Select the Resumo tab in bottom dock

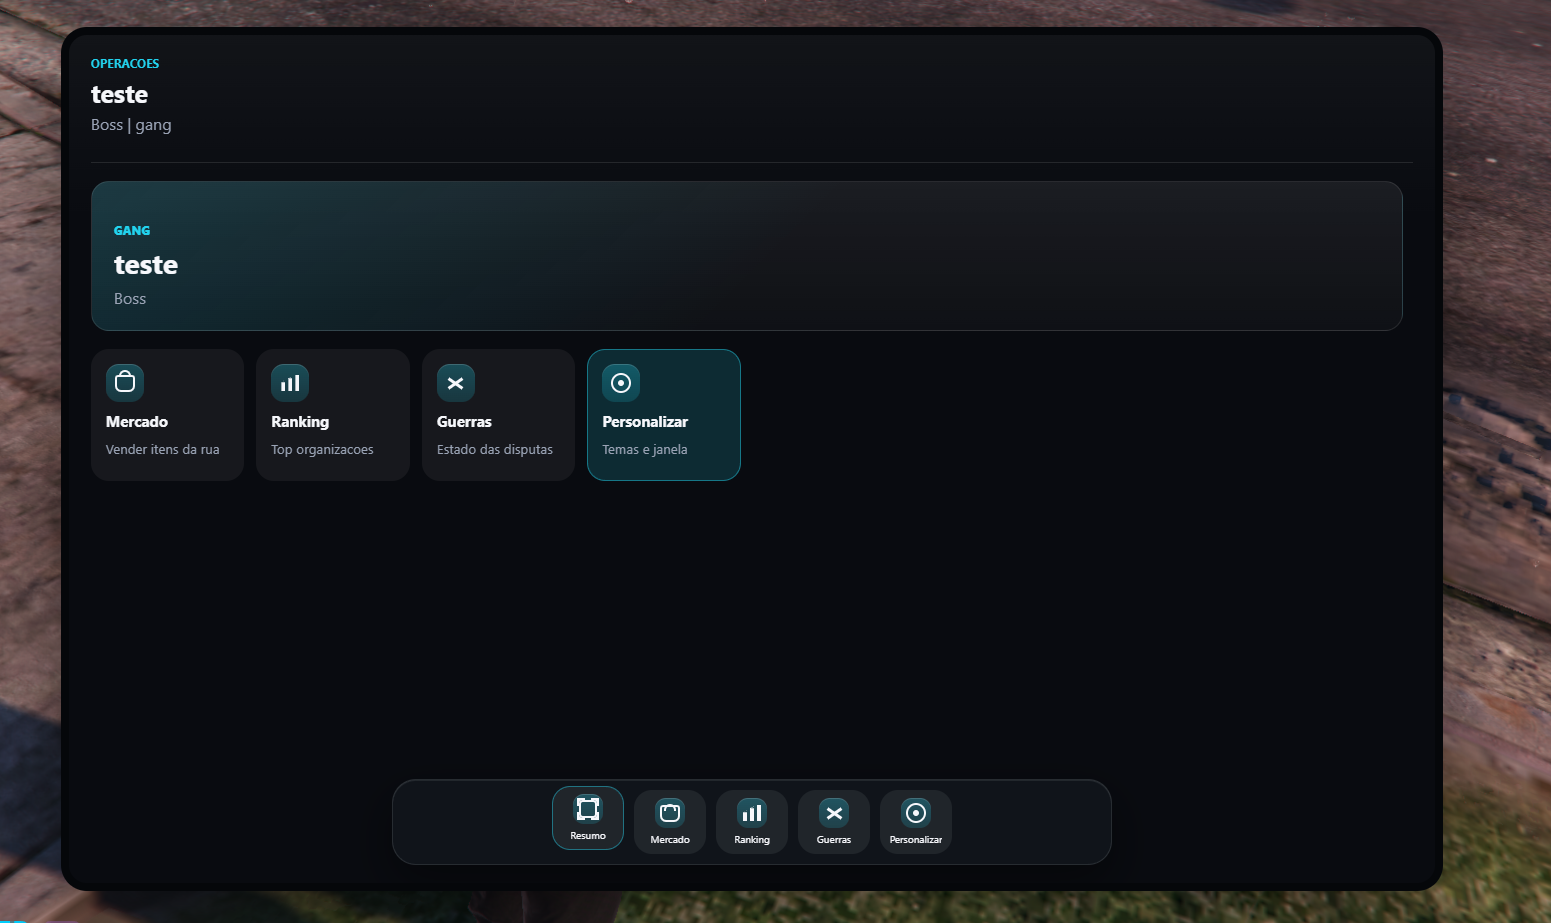588,818
